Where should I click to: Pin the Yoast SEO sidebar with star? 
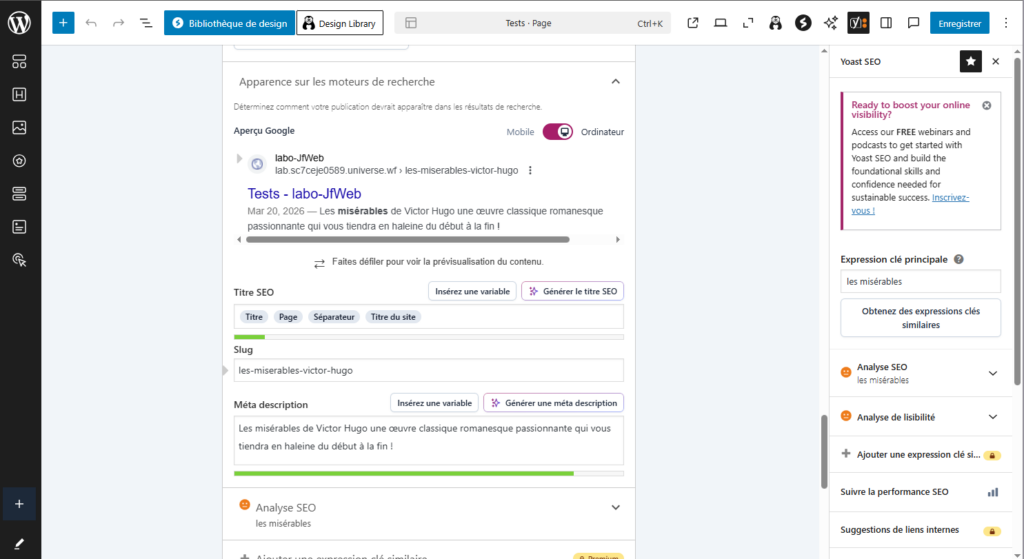pyautogui.click(x=970, y=61)
